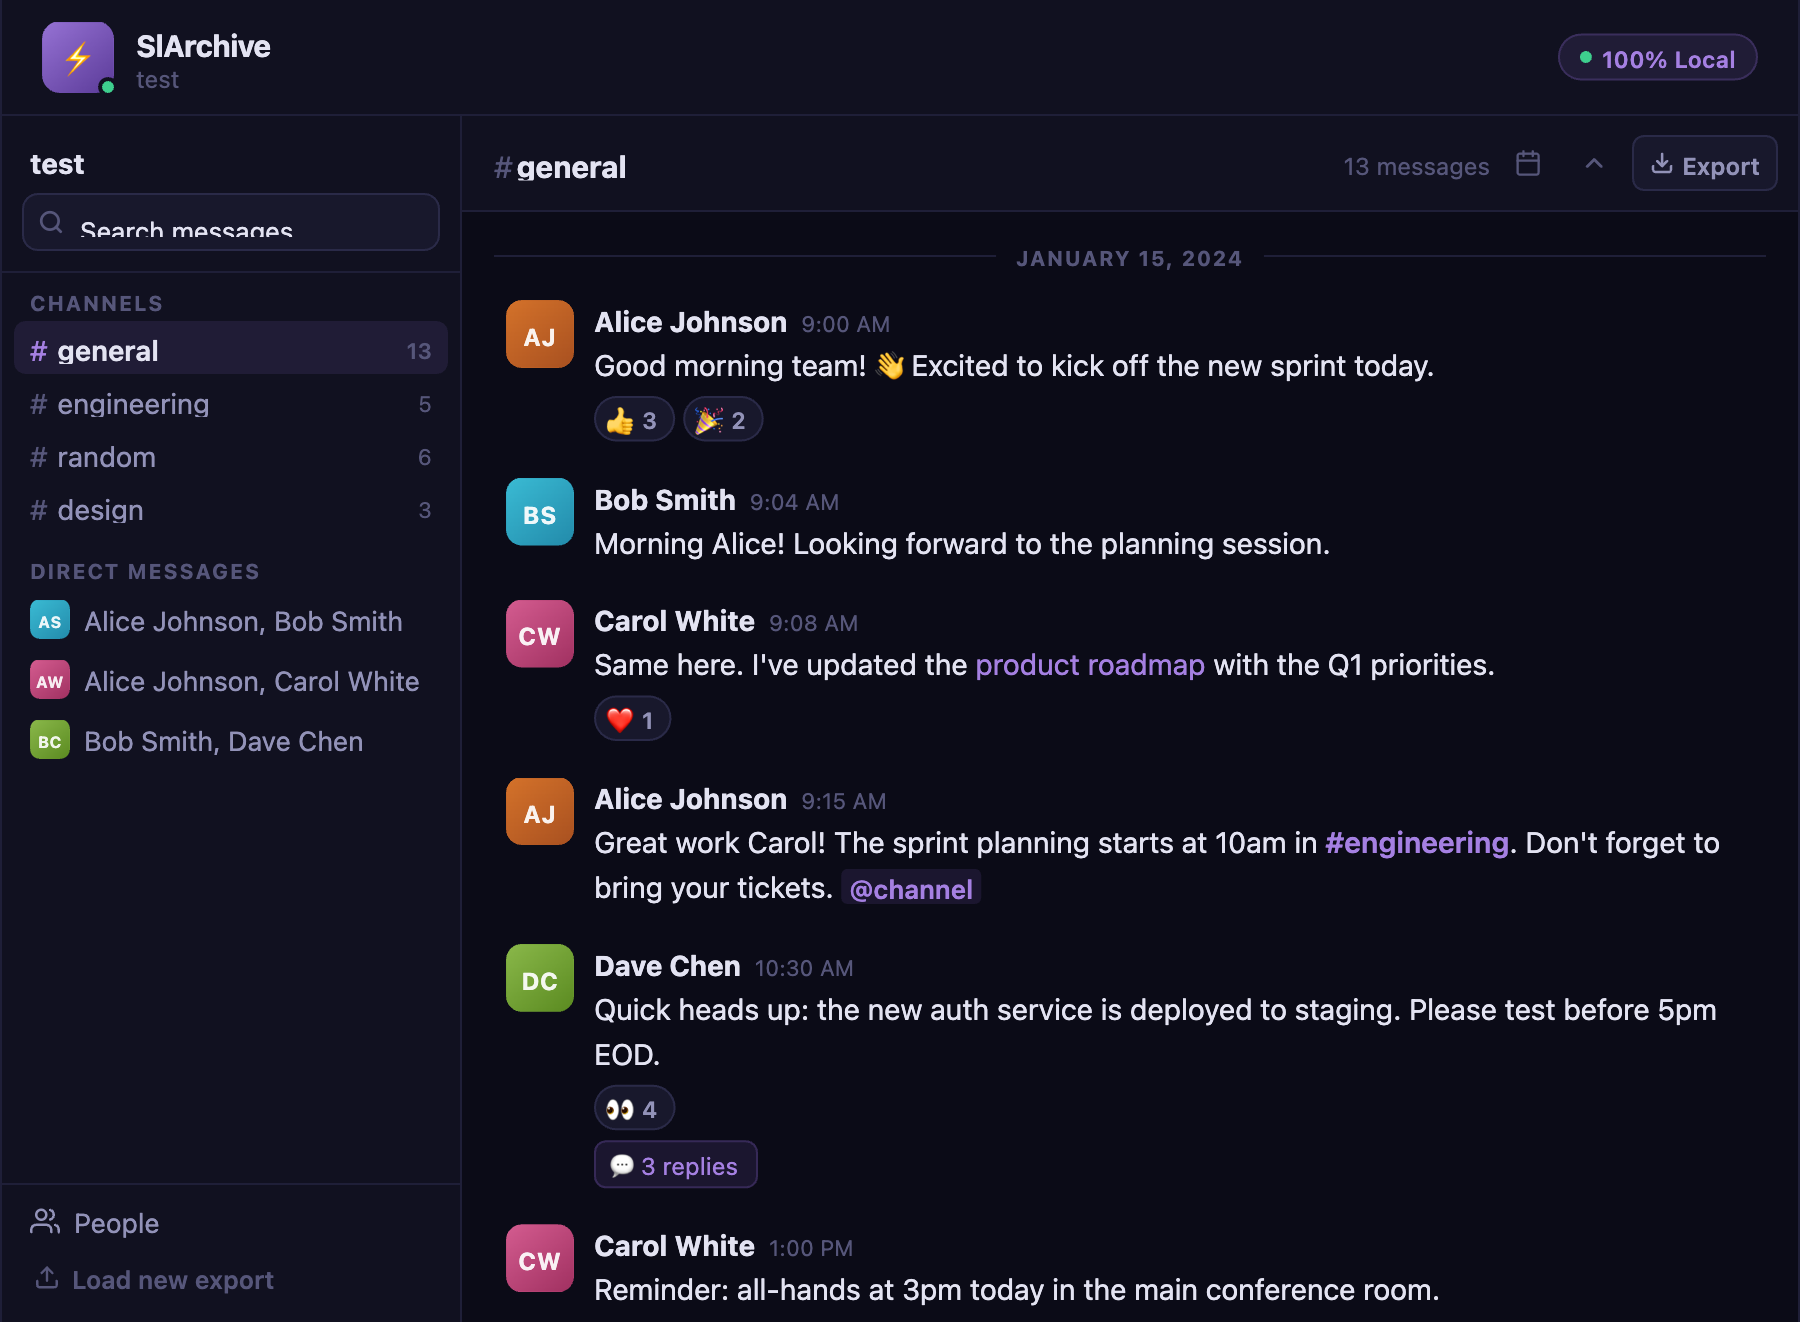This screenshot has height=1322, width=1800.
Task: Collapse messages using the chevron near Export
Action: pyautogui.click(x=1594, y=164)
